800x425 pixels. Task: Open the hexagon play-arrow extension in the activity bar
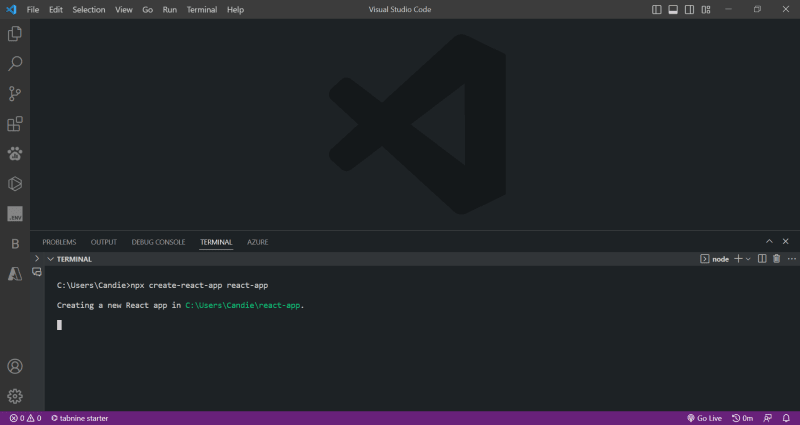click(15, 184)
